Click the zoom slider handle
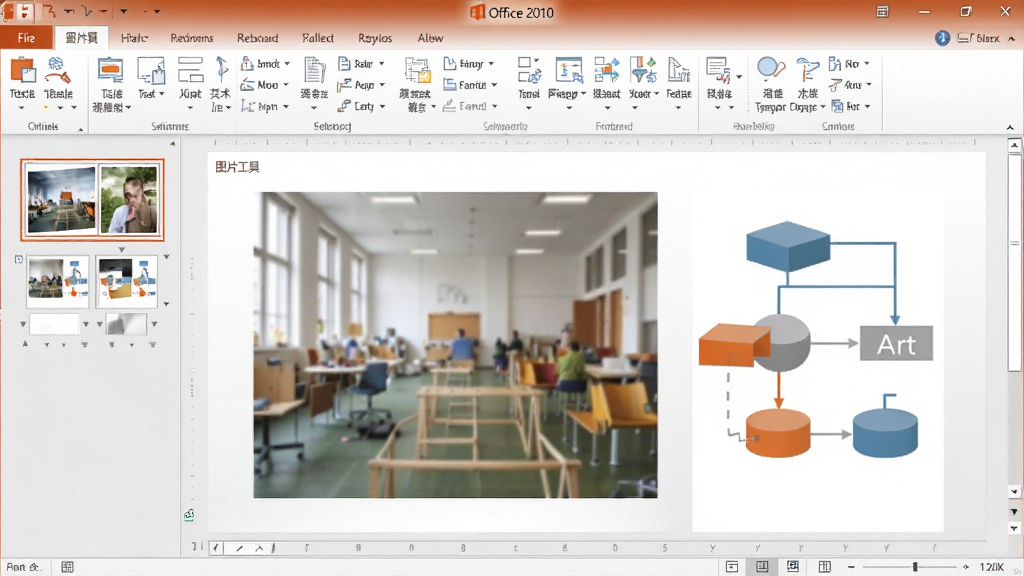Viewport: 1024px width, 576px height. click(915, 567)
